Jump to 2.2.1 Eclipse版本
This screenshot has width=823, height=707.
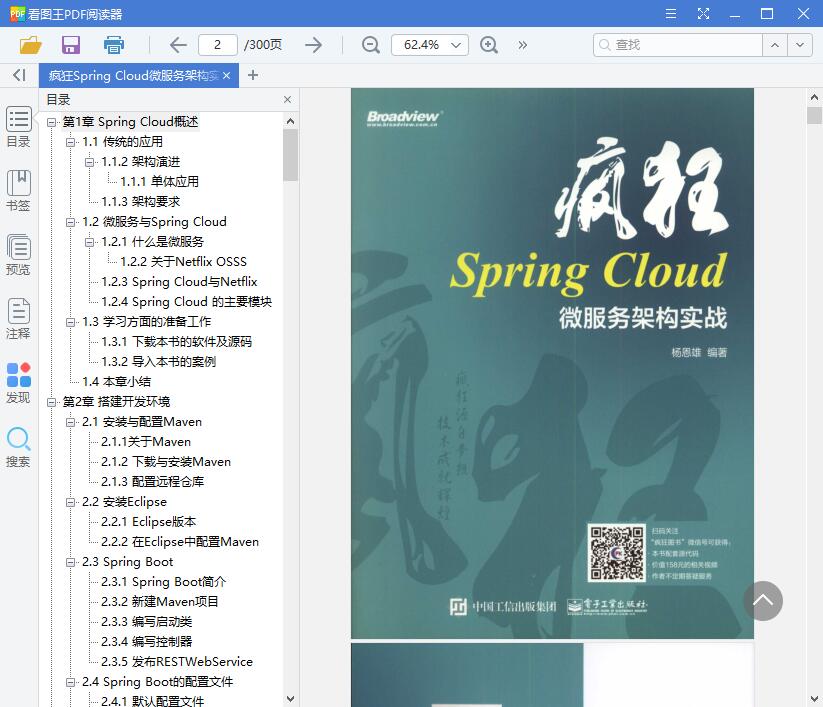(149, 522)
